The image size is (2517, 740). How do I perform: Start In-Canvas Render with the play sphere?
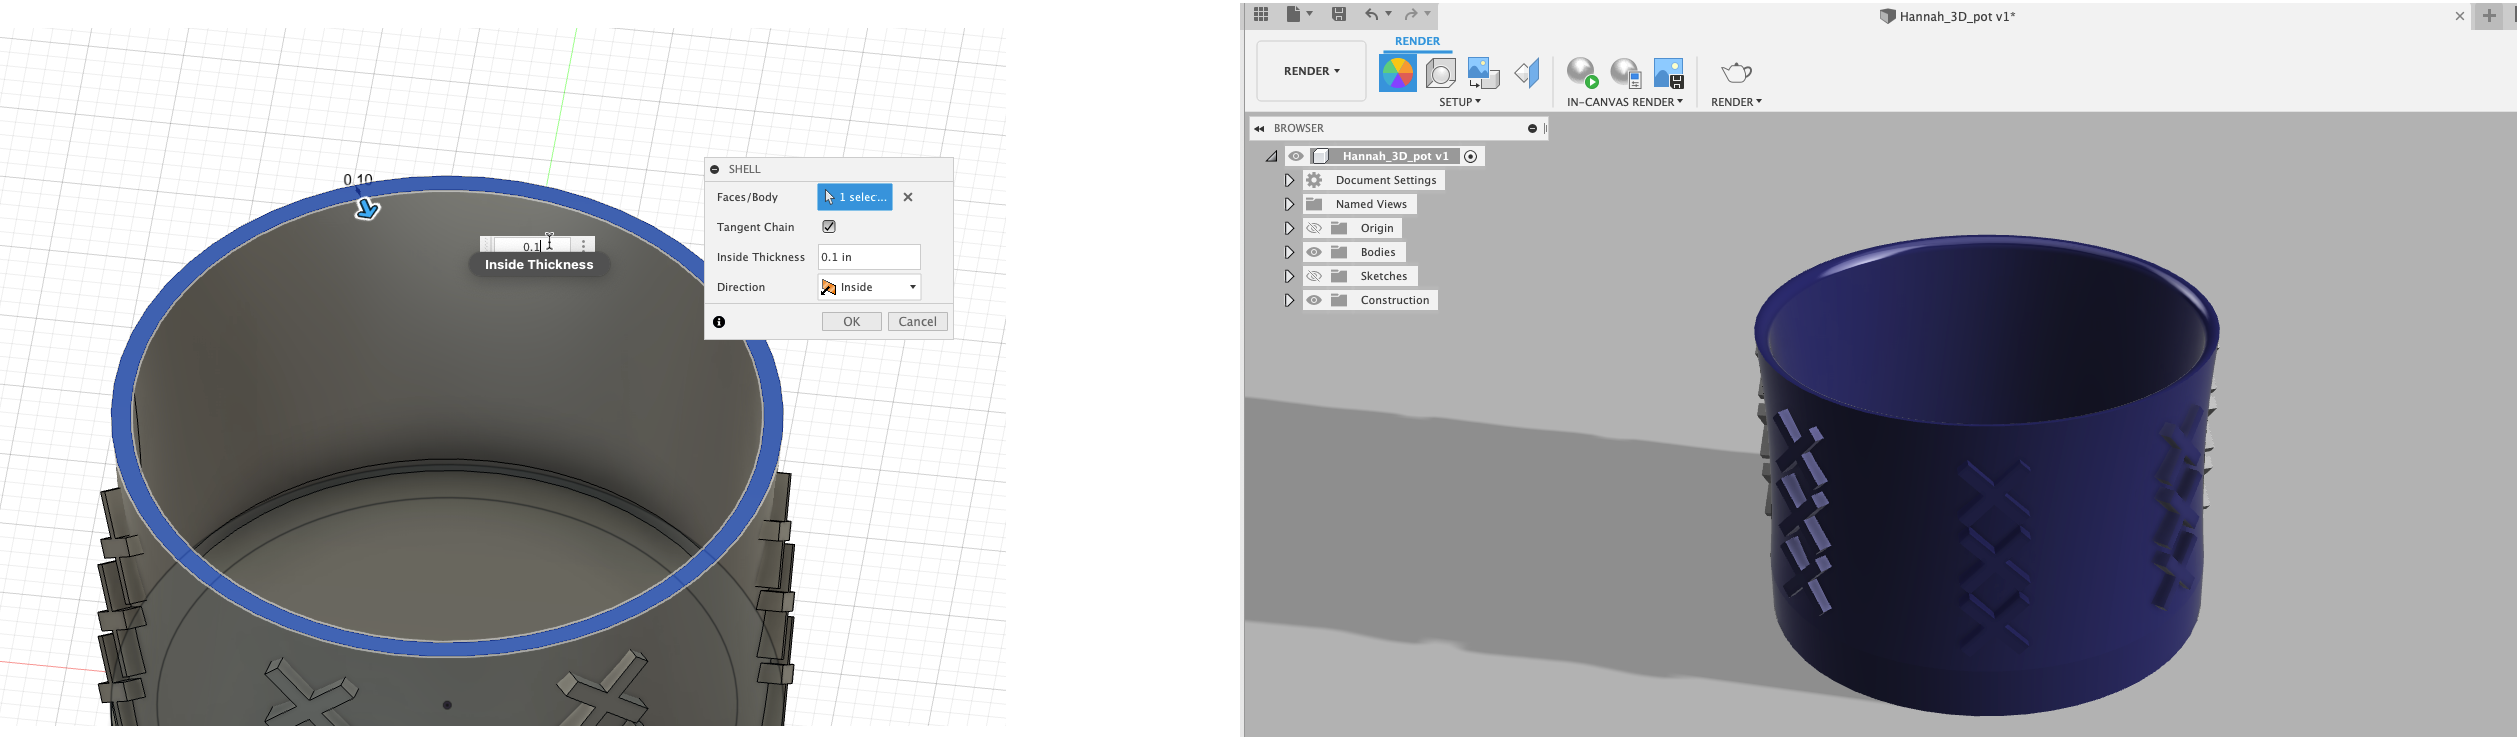[x=1582, y=73]
